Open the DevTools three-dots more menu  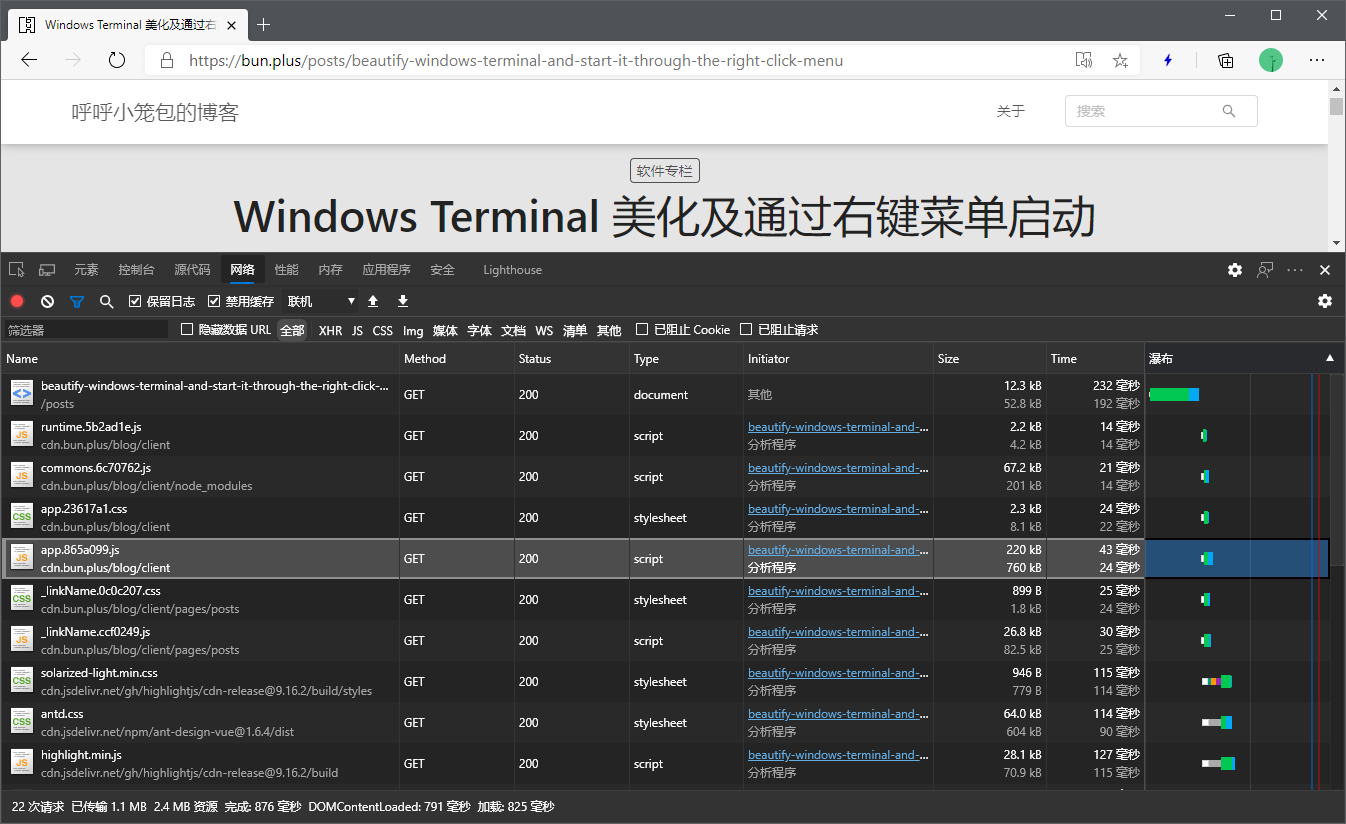tap(1295, 270)
